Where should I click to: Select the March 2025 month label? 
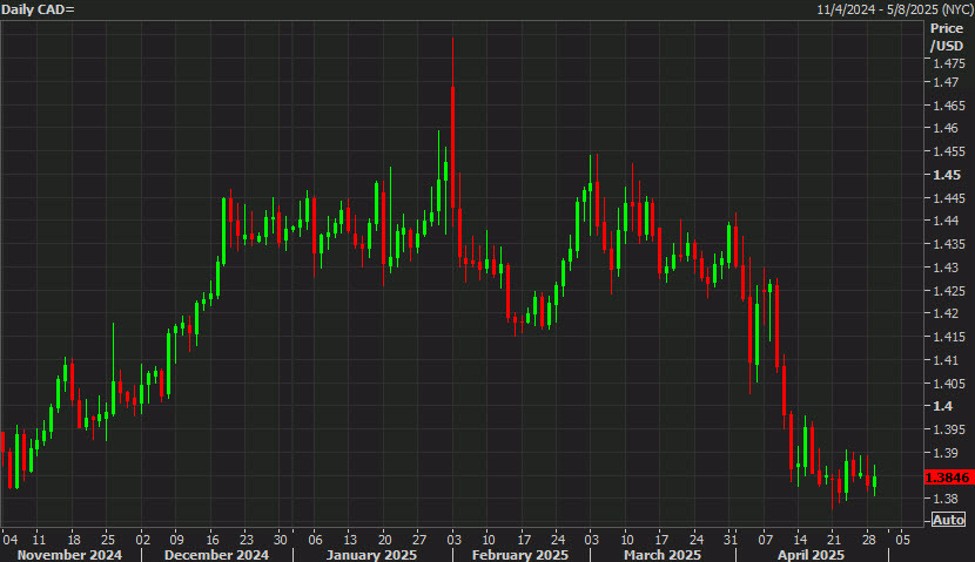point(662,555)
